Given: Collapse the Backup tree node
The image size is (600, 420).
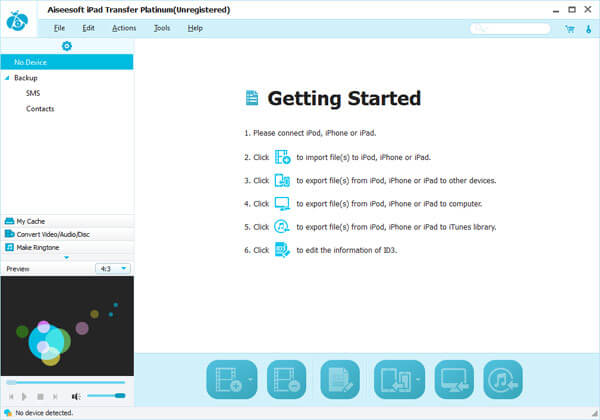Looking at the screenshot, I should click(7, 78).
